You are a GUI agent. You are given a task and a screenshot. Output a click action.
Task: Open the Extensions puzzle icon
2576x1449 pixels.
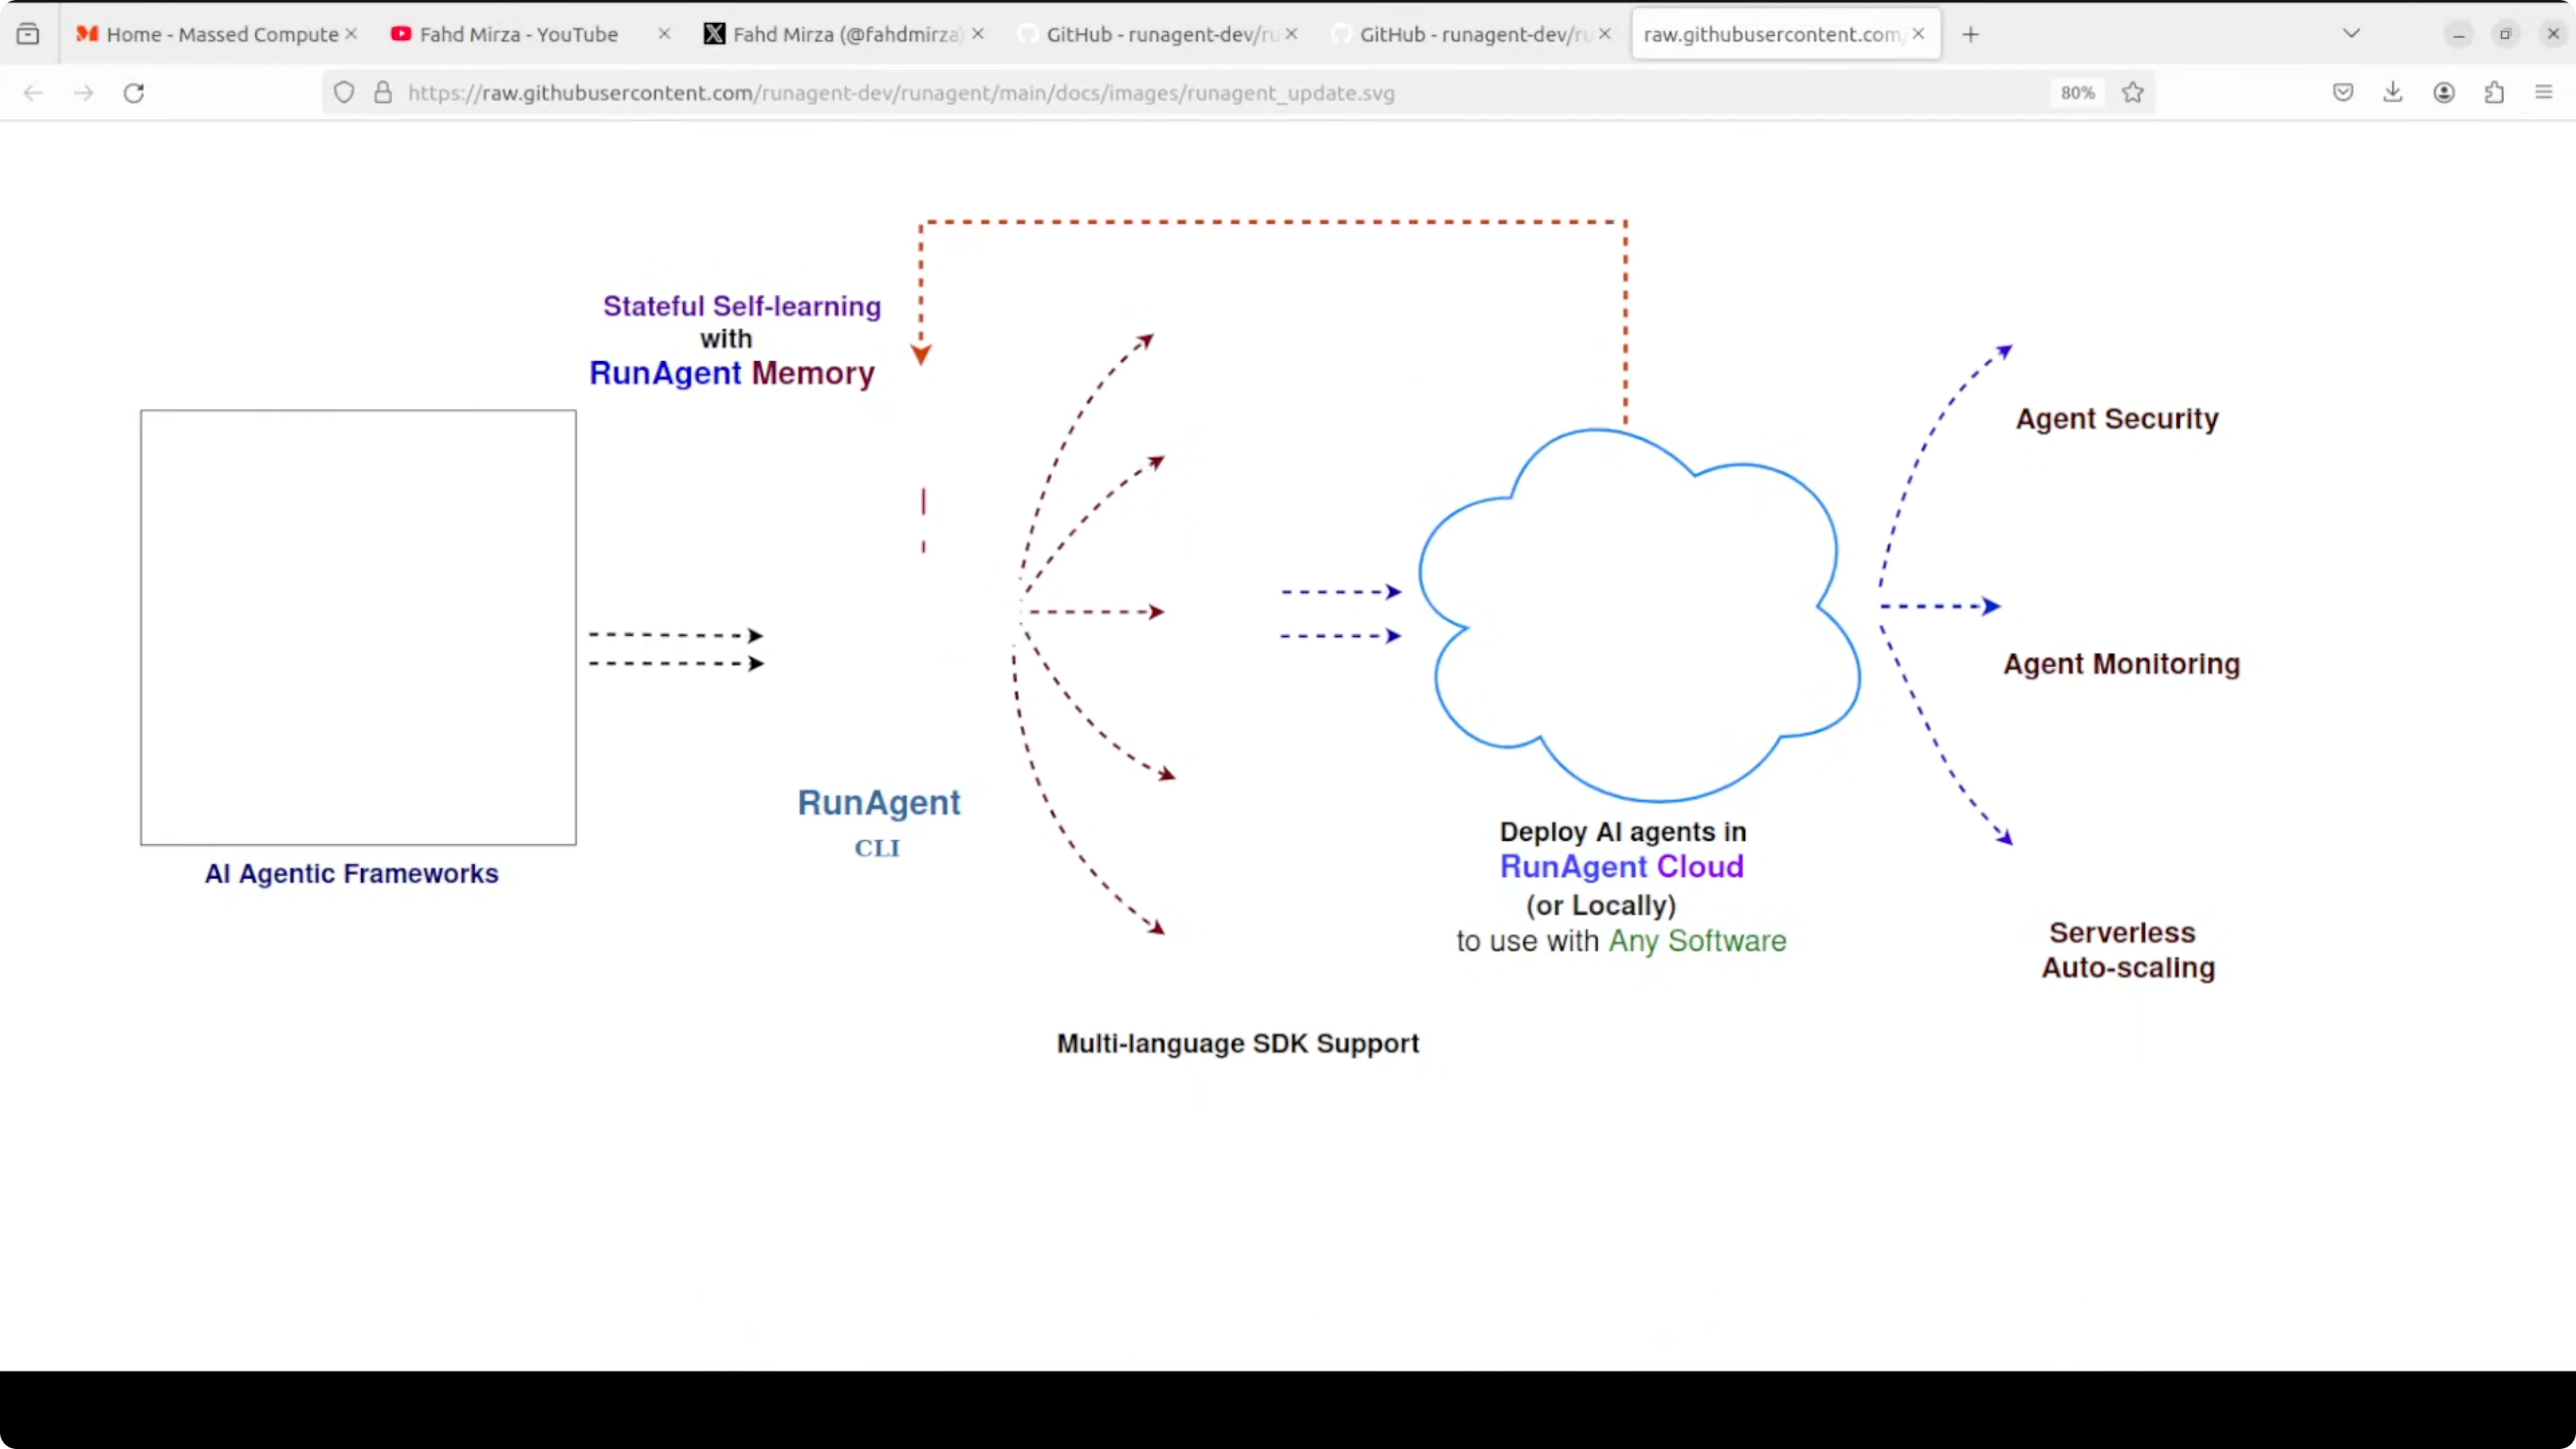pyautogui.click(x=2494, y=93)
